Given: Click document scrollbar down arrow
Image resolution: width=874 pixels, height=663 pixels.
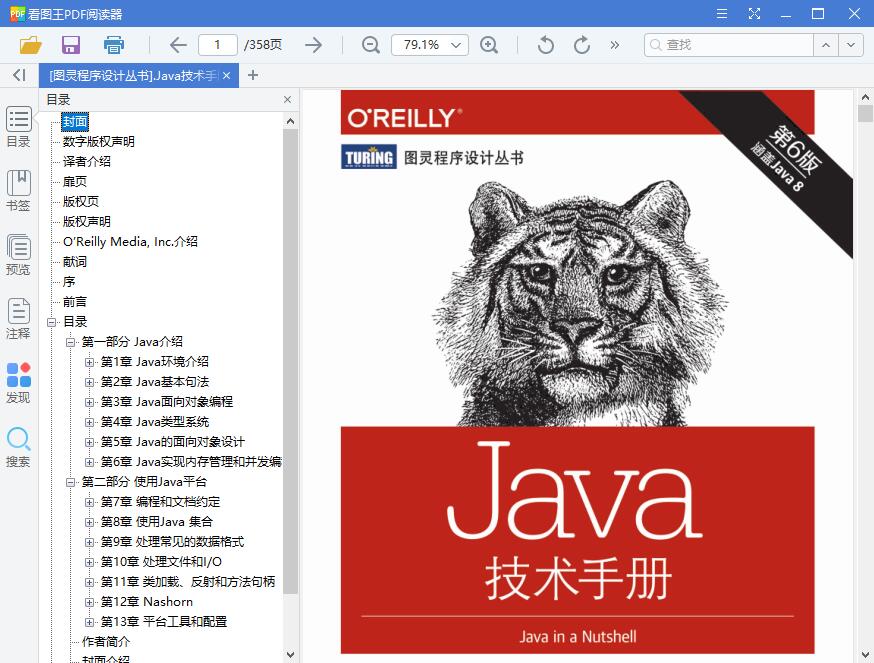Looking at the screenshot, I should click(x=865, y=655).
